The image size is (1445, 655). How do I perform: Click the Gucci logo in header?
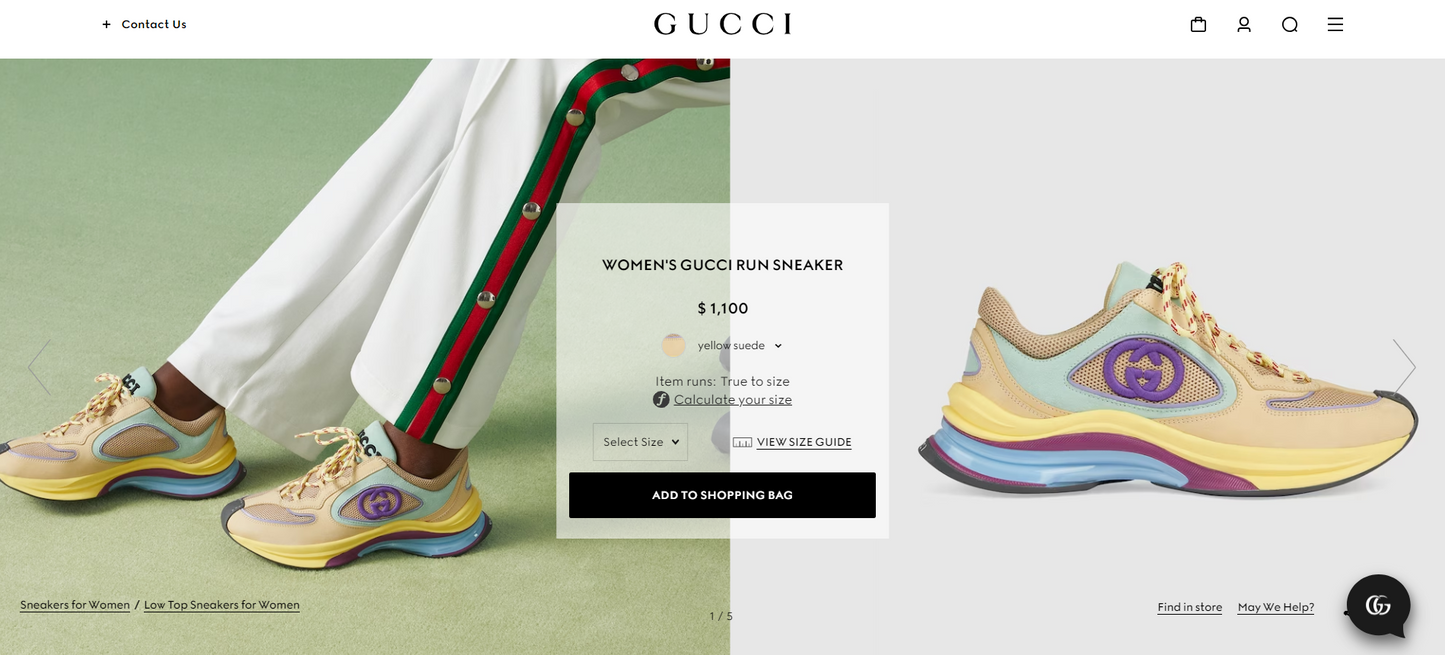(x=723, y=24)
